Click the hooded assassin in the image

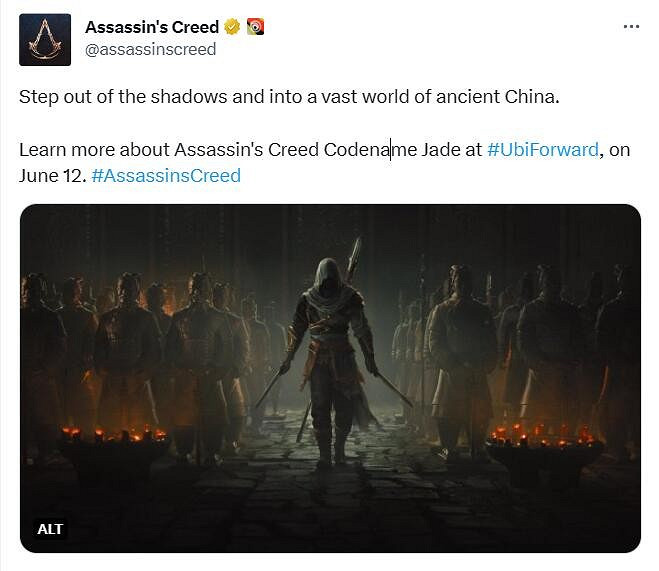tap(330, 350)
